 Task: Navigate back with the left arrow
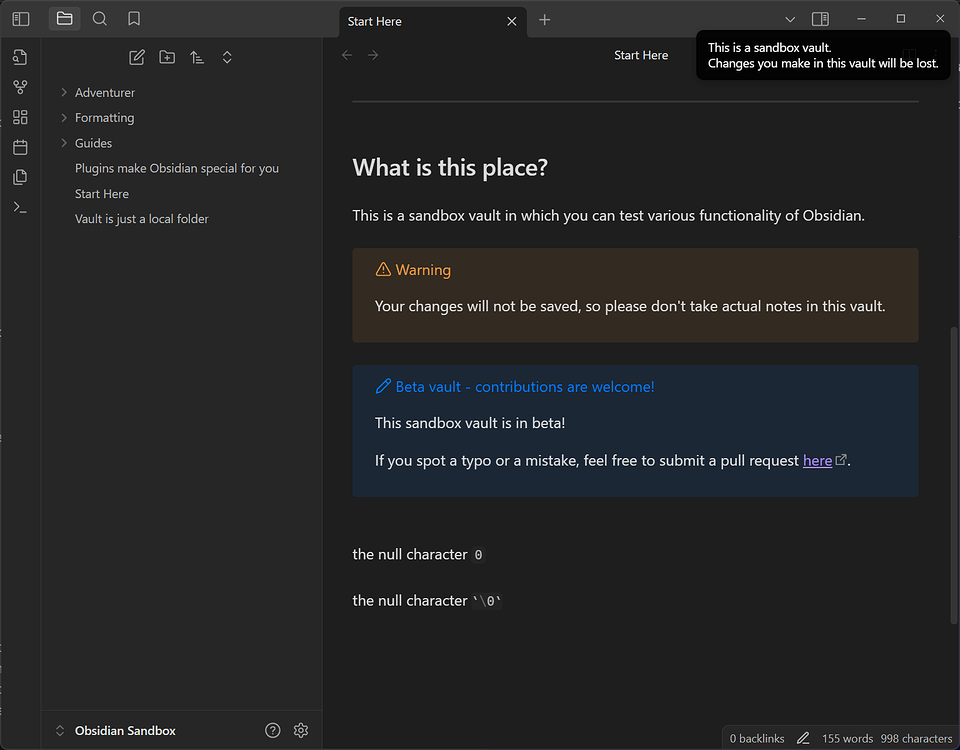[347, 55]
